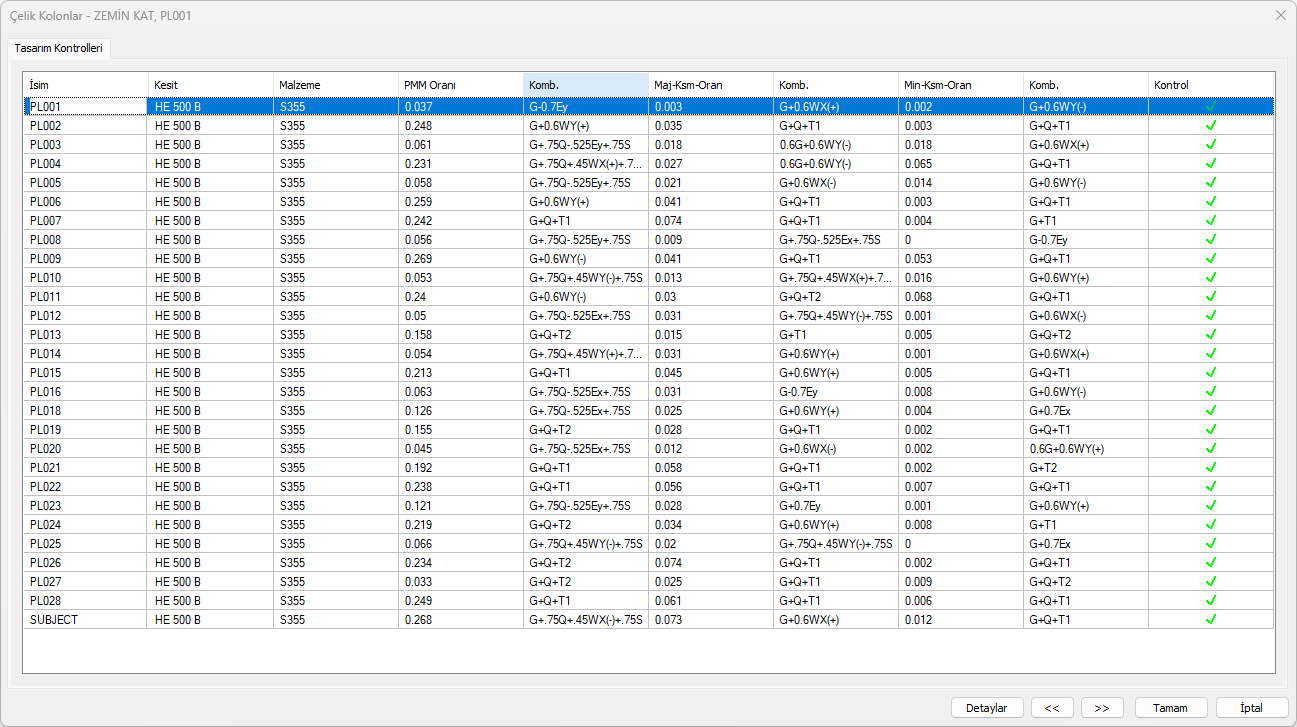Confirm with the Tamam button
The width and height of the screenshot is (1297, 727).
(1171, 707)
